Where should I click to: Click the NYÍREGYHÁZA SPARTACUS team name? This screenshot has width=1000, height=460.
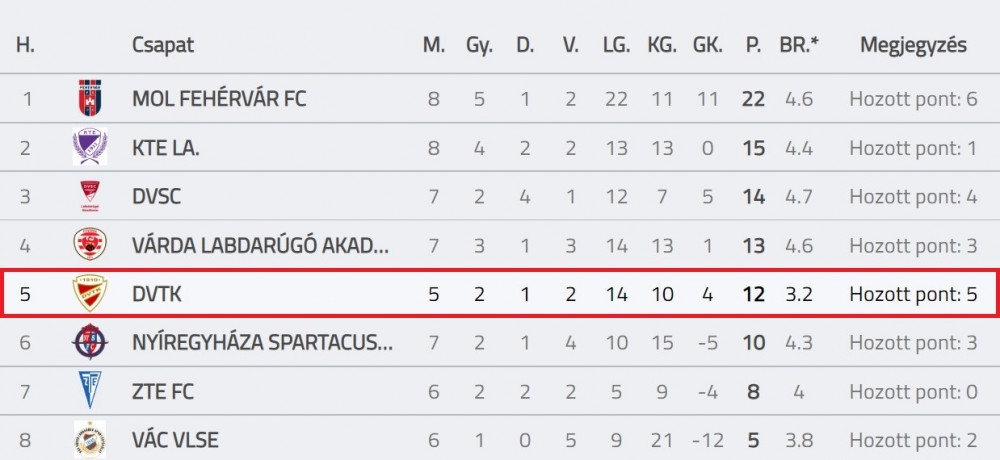click(x=263, y=343)
